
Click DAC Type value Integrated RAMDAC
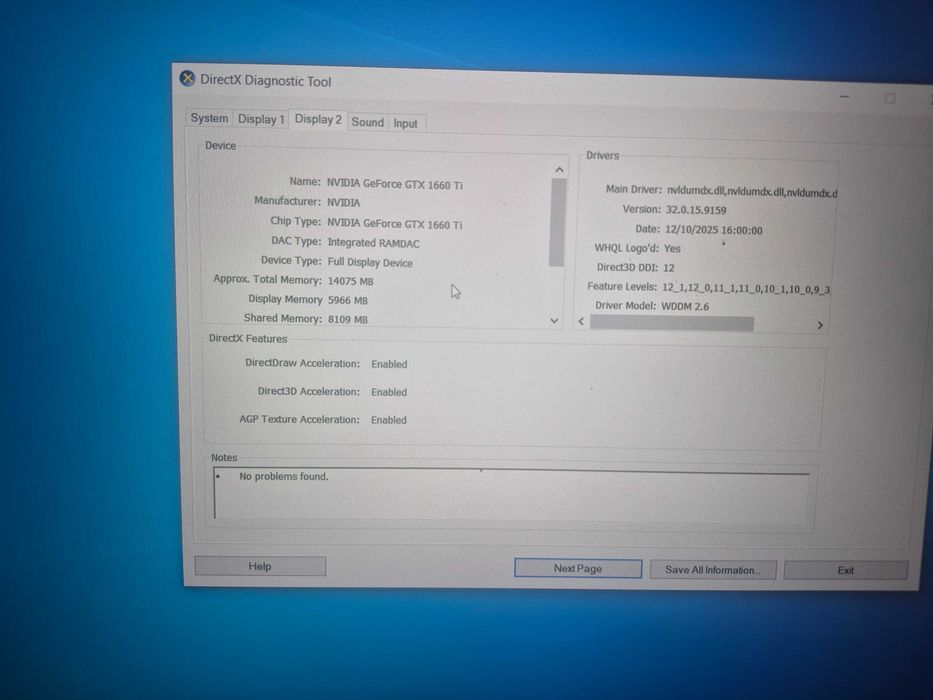click(373, 243)
